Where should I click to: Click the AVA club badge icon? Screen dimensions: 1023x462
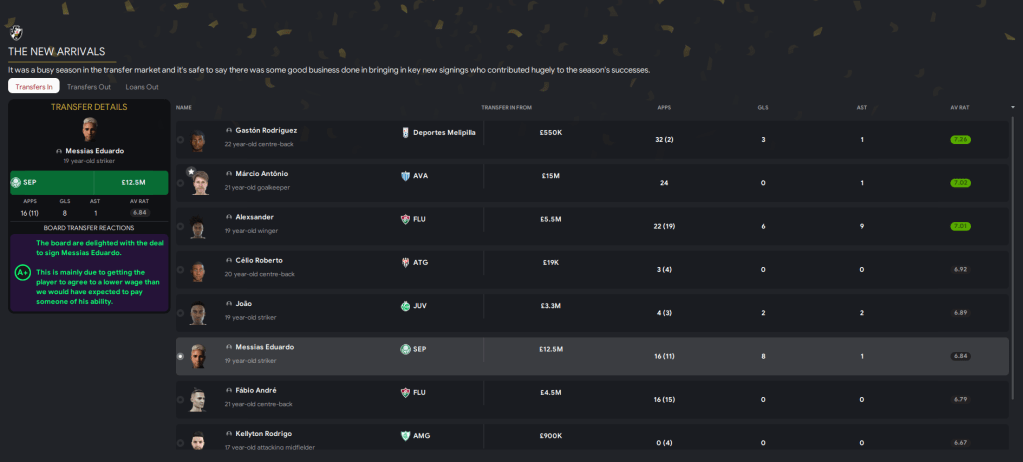(405, 175)
